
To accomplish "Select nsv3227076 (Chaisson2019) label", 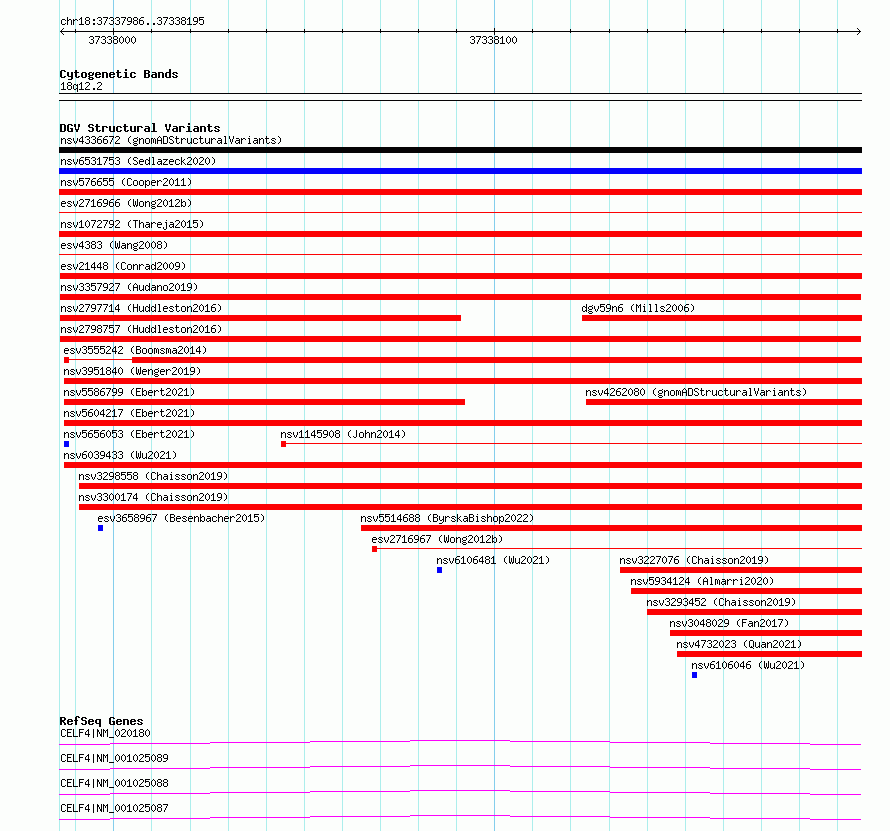I will 694,560.
